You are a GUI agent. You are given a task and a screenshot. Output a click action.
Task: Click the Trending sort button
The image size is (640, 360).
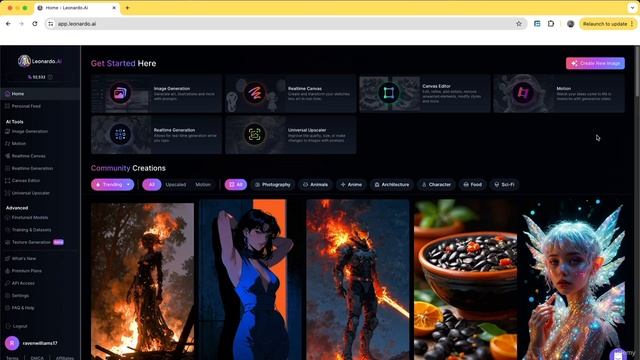point(112,184)
